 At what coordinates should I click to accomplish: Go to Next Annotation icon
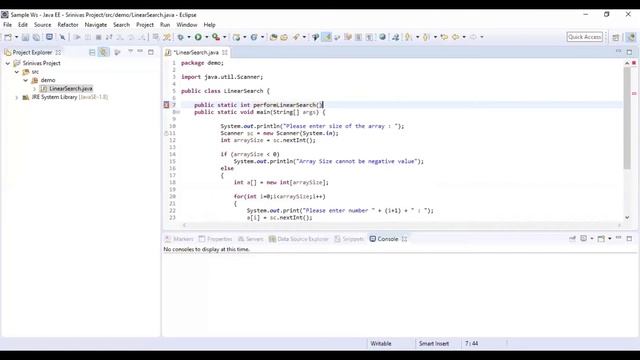pos(409,37)
